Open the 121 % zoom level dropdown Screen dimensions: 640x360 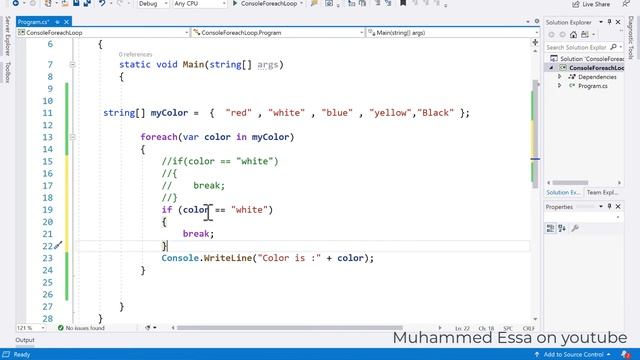click(31, 328)
